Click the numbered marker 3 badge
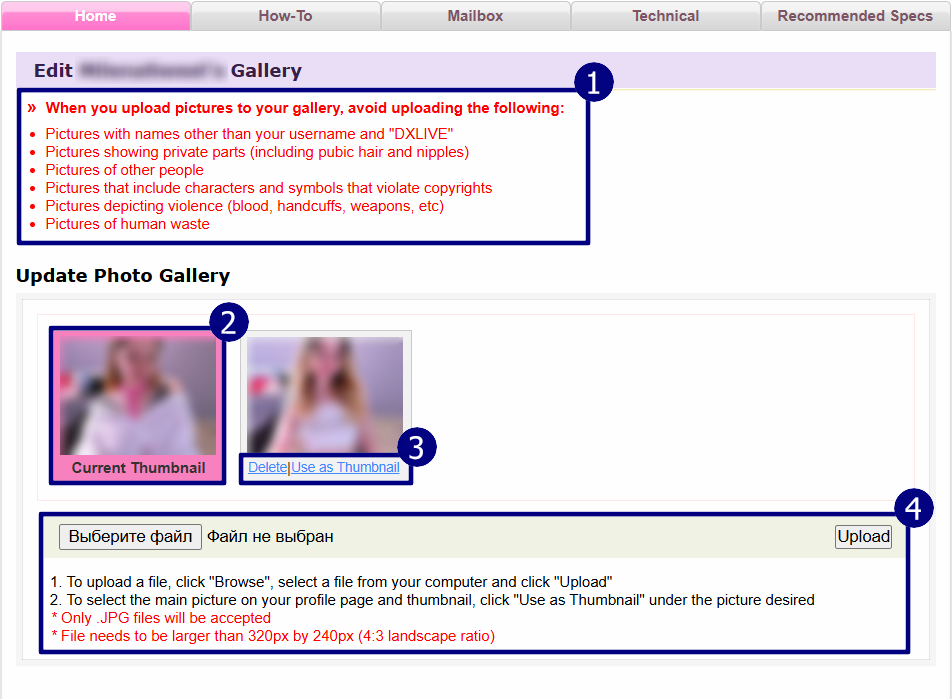 pyautogui.click(x=417, y=449)
